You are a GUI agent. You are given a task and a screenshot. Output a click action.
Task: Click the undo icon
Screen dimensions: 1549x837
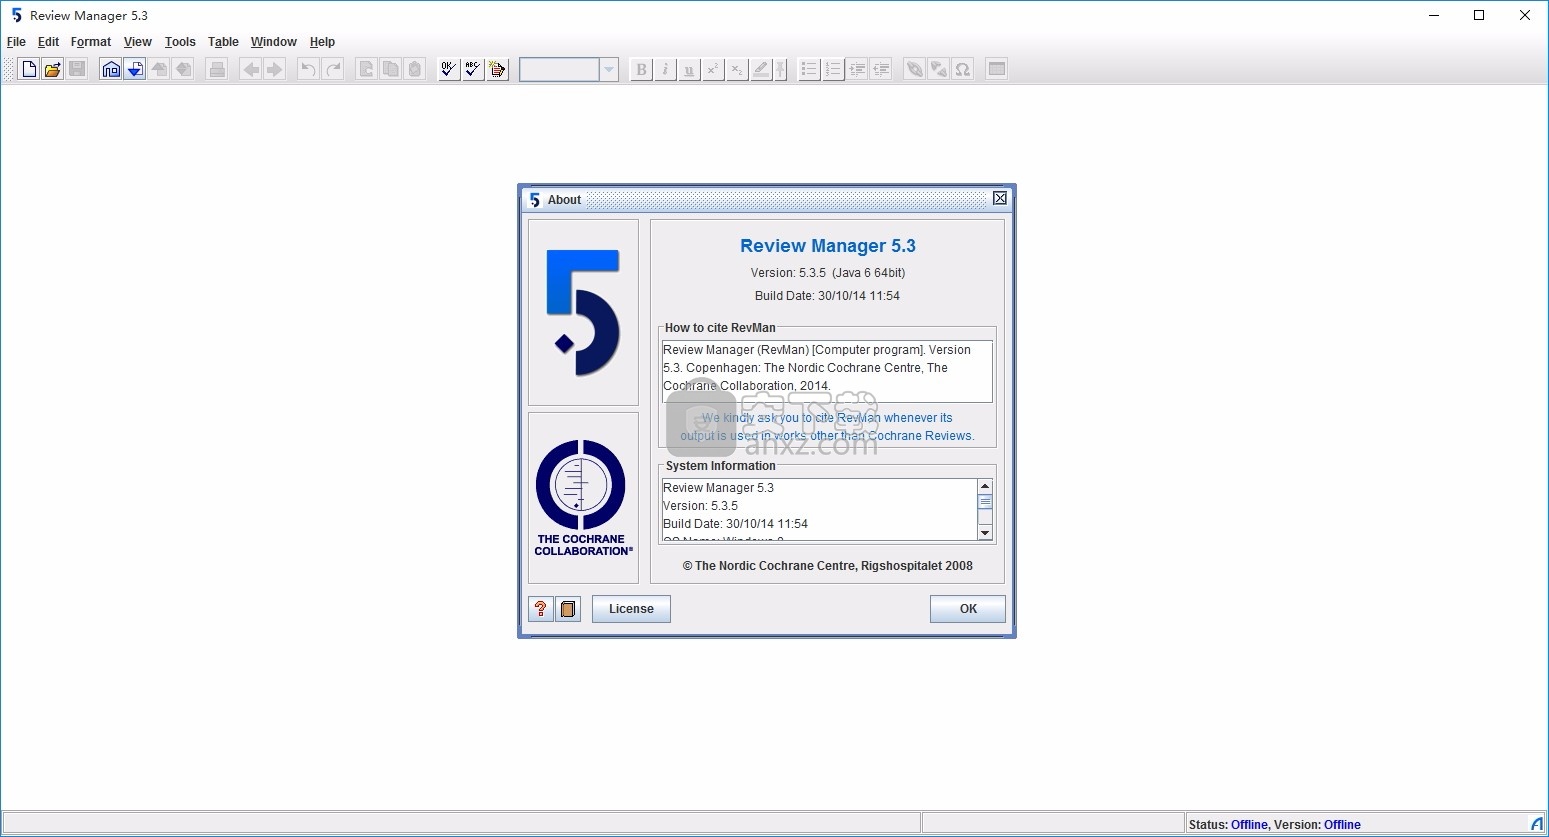pyautogui.click(x=309, y=69)
